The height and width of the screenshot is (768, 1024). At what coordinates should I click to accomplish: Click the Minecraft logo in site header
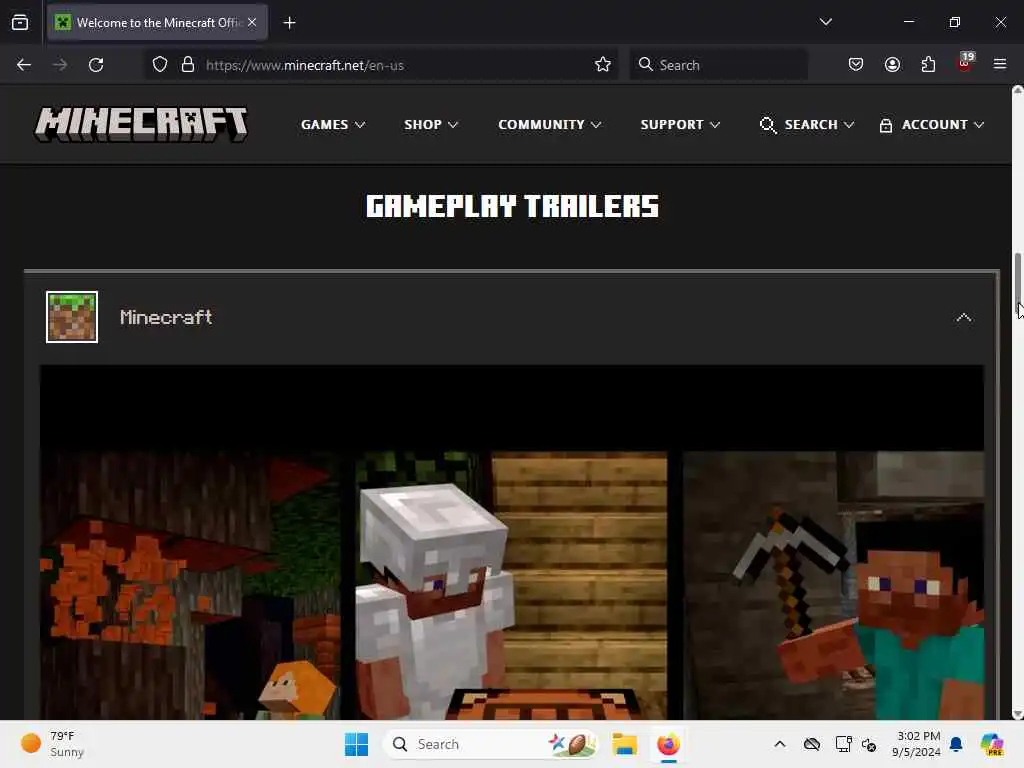pos(141,124)
